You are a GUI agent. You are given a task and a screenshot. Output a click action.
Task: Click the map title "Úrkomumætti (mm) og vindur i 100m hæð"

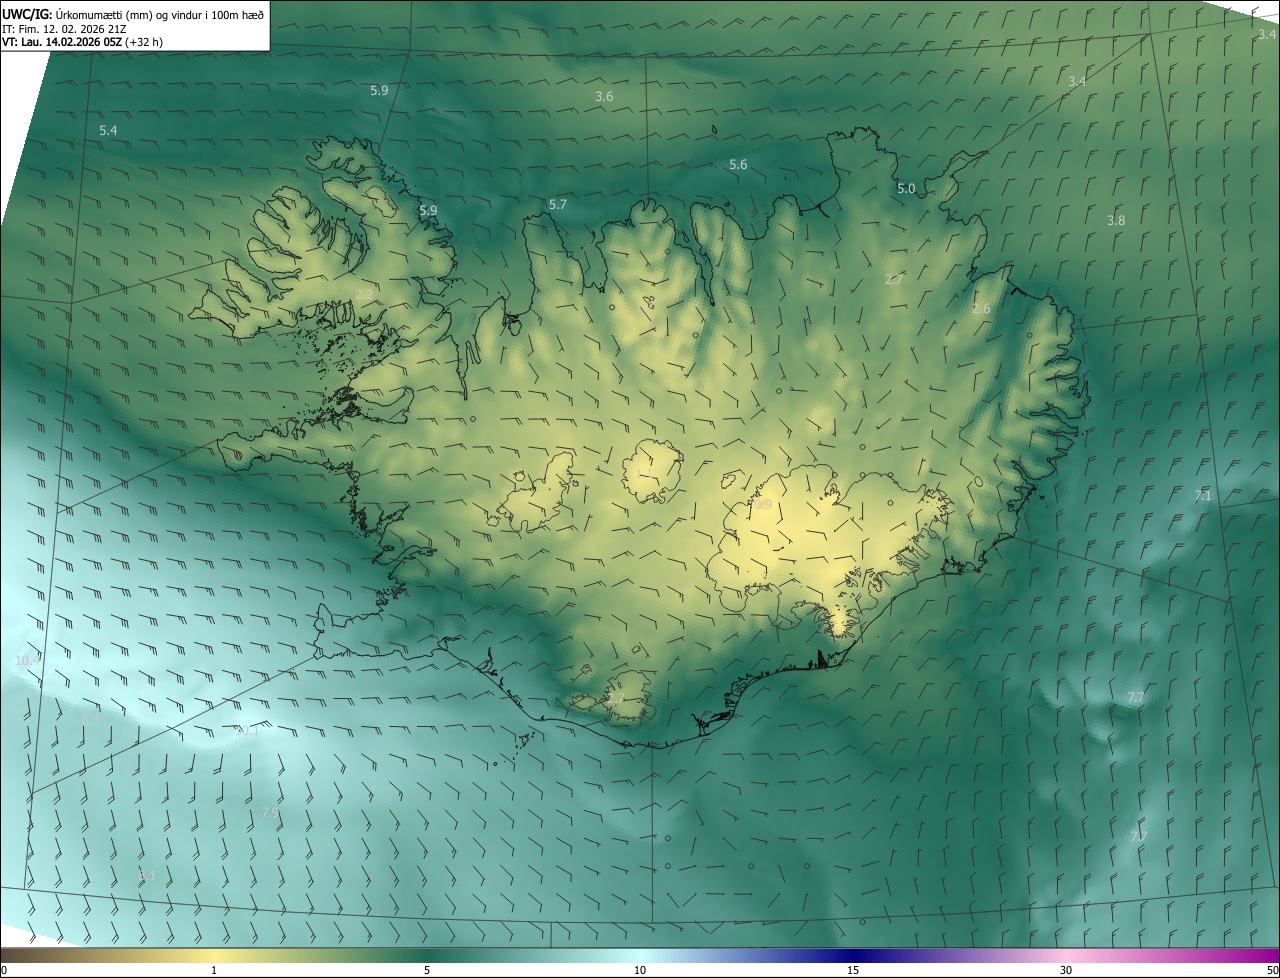pos(158,14)
